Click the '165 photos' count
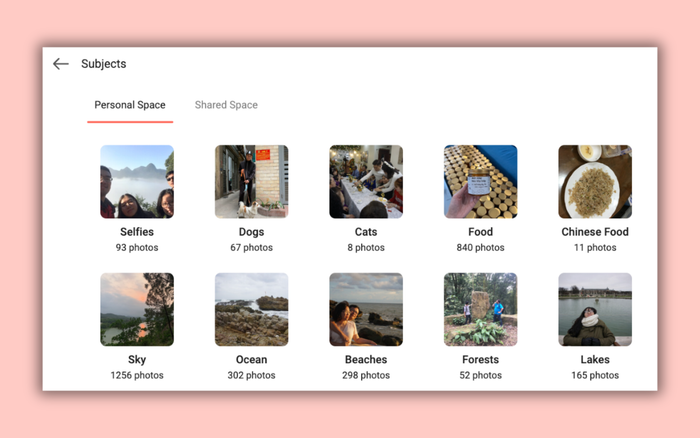This screenshot has height=438, width=700. (x=595, y=375)
